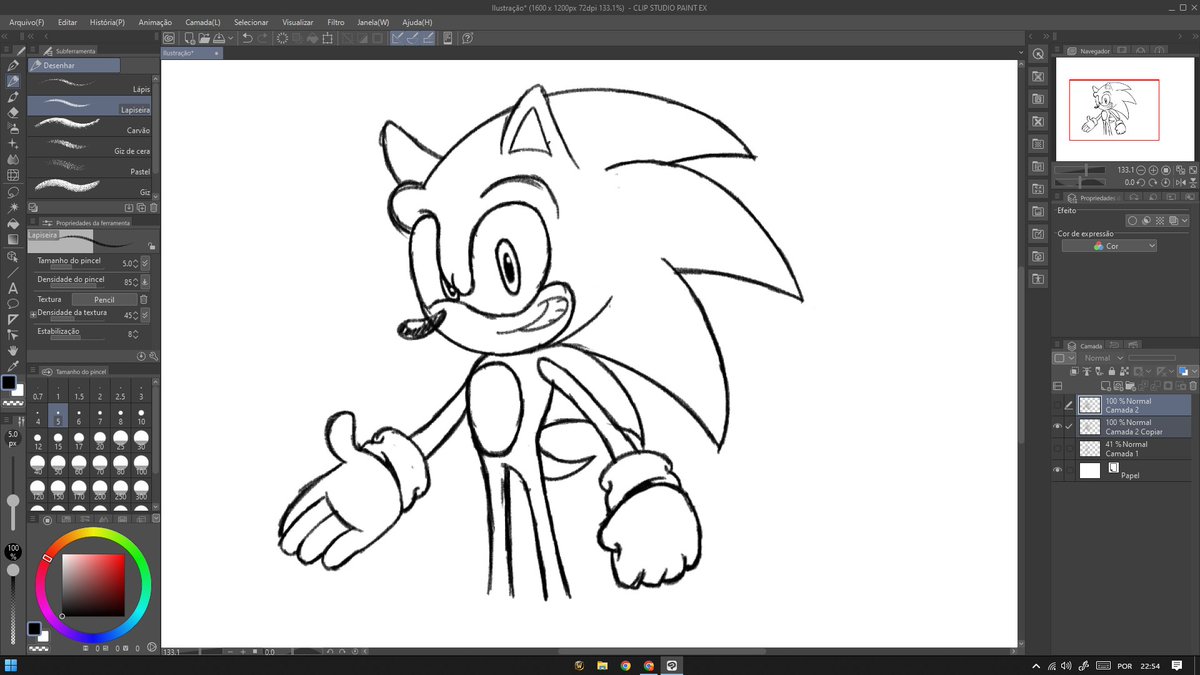Select the Lasso selection tool
Viewport: 1200px width, 675px height.
click(13, 192)
